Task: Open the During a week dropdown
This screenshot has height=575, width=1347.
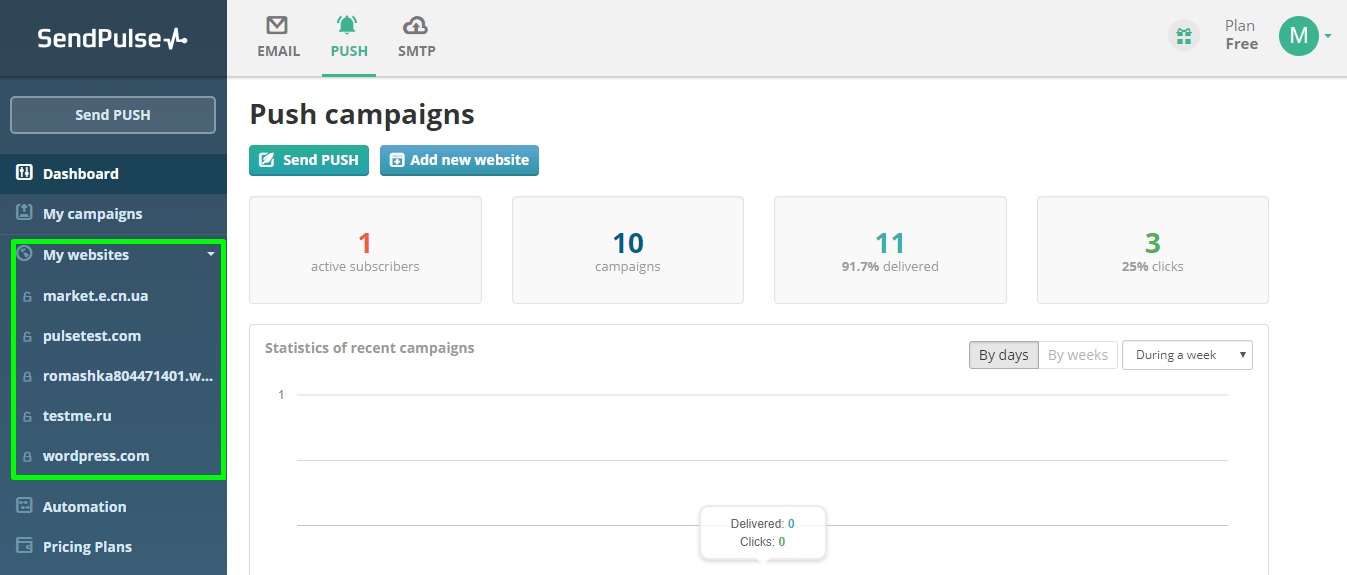Action: pos(1187,355)
